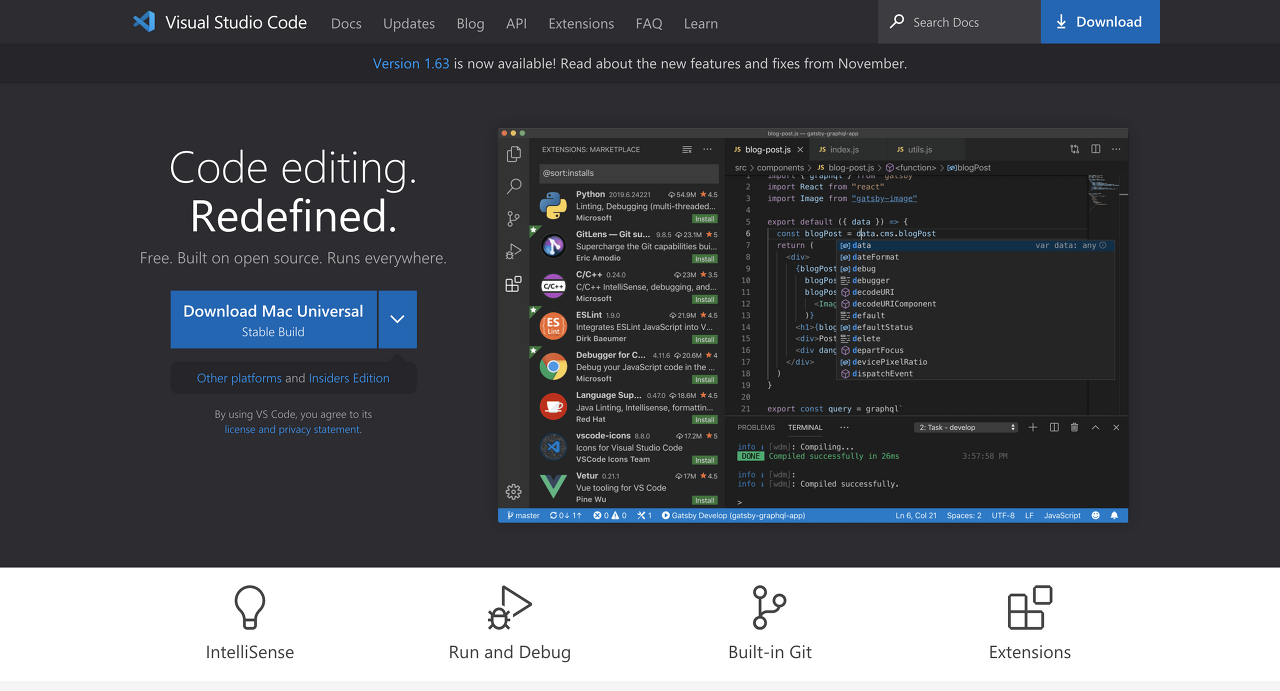Open the Docs menu item
This screenshot has width=1280, height=691.
click(x=346, y=23)
